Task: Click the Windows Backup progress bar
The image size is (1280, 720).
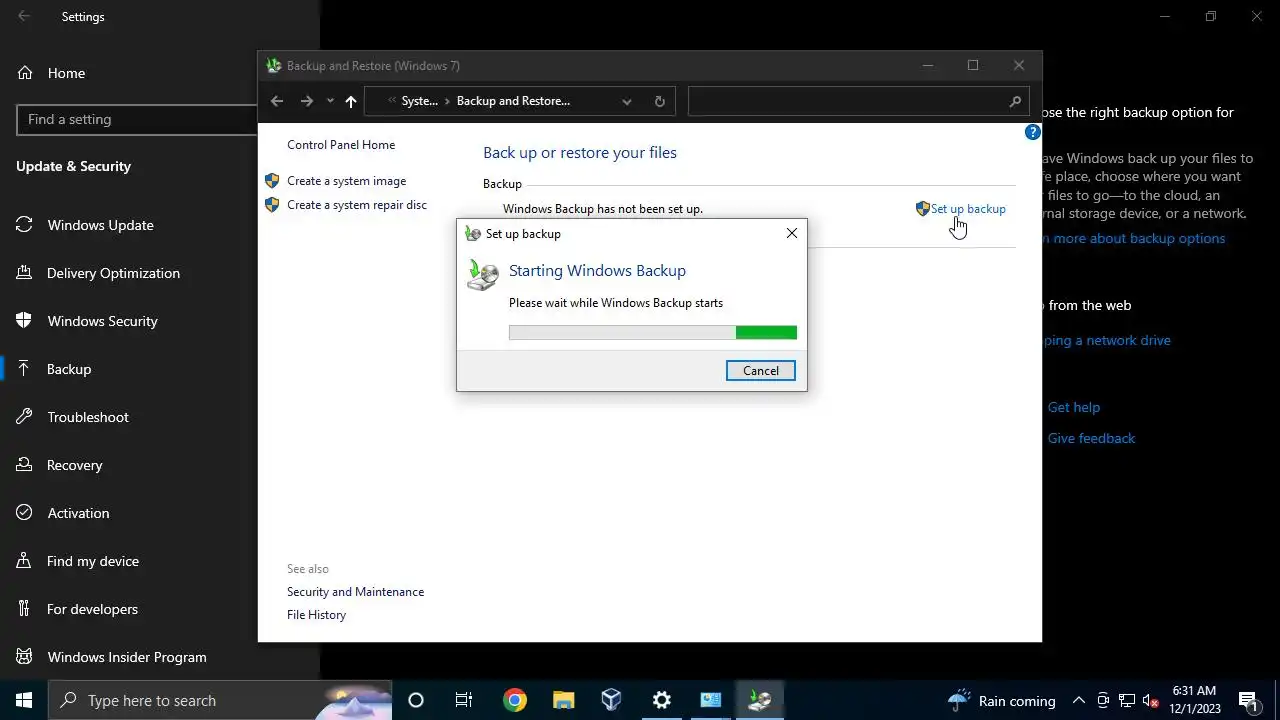Action: (x=653, y=332)
